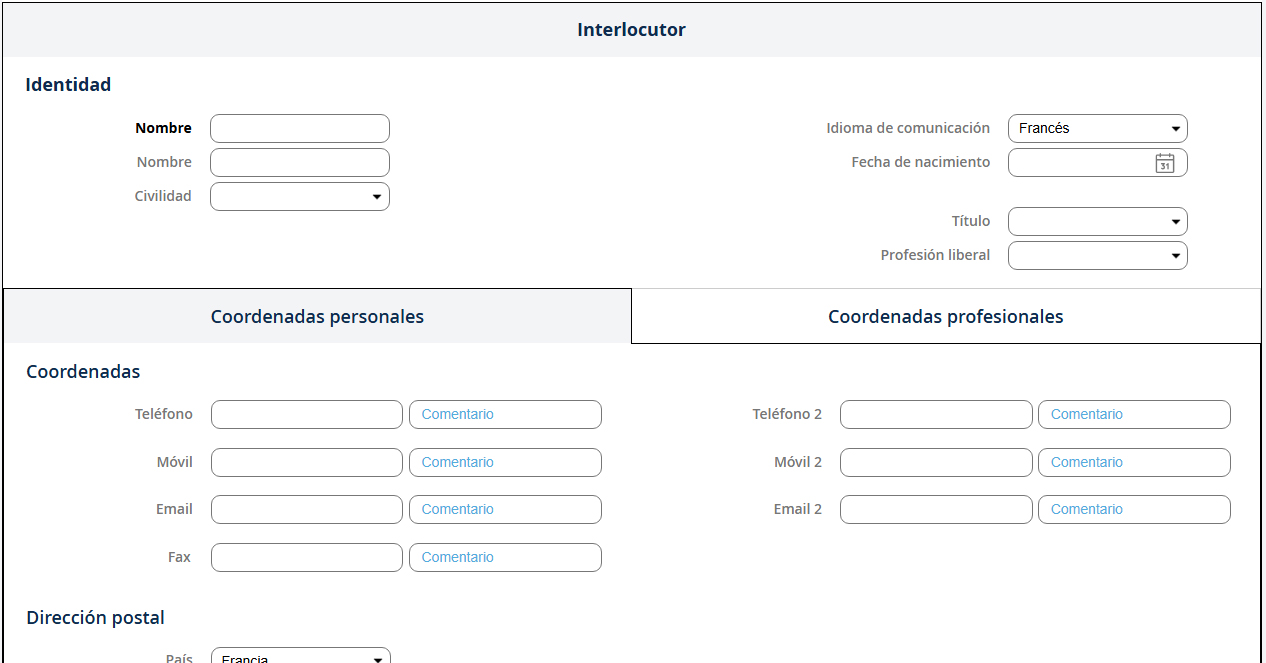This screenshot has height=663, width=1266.
Task: Switch to the Coordenadas personales tab
Action: (x=317, y=317)
